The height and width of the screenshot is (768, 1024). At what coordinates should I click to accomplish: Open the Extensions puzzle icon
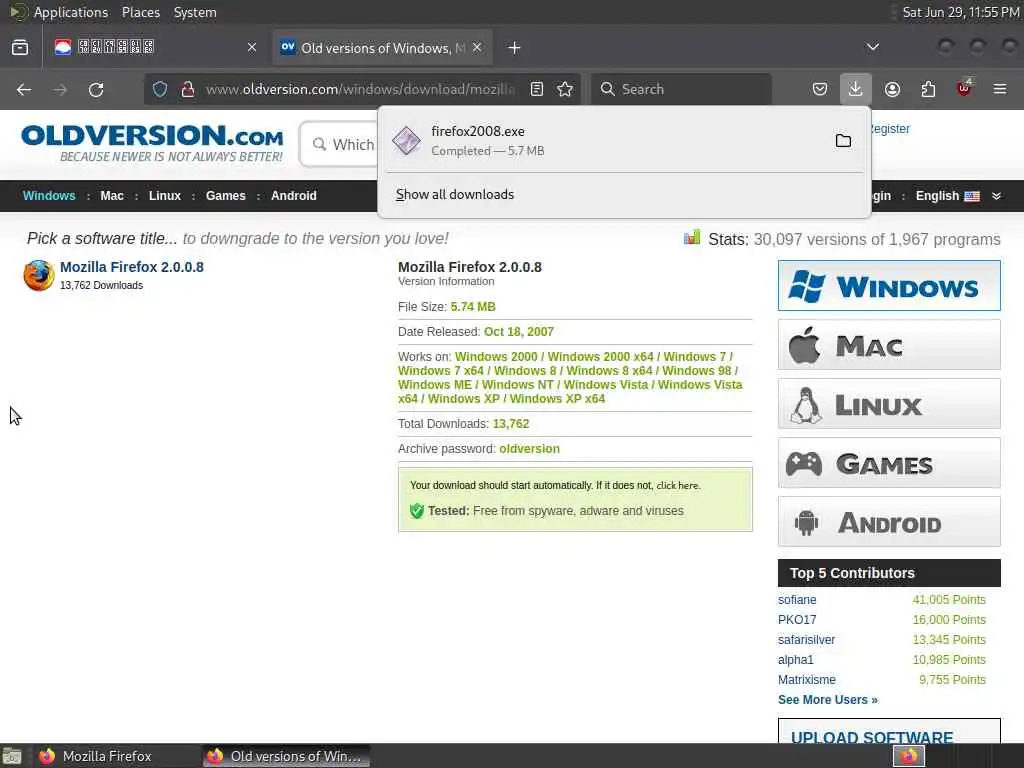click(928, 89)
